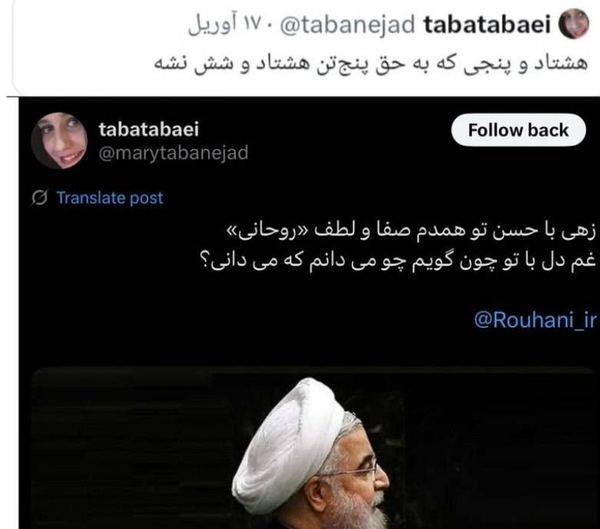Click the tabatabaei display name in the dark post

149,129
